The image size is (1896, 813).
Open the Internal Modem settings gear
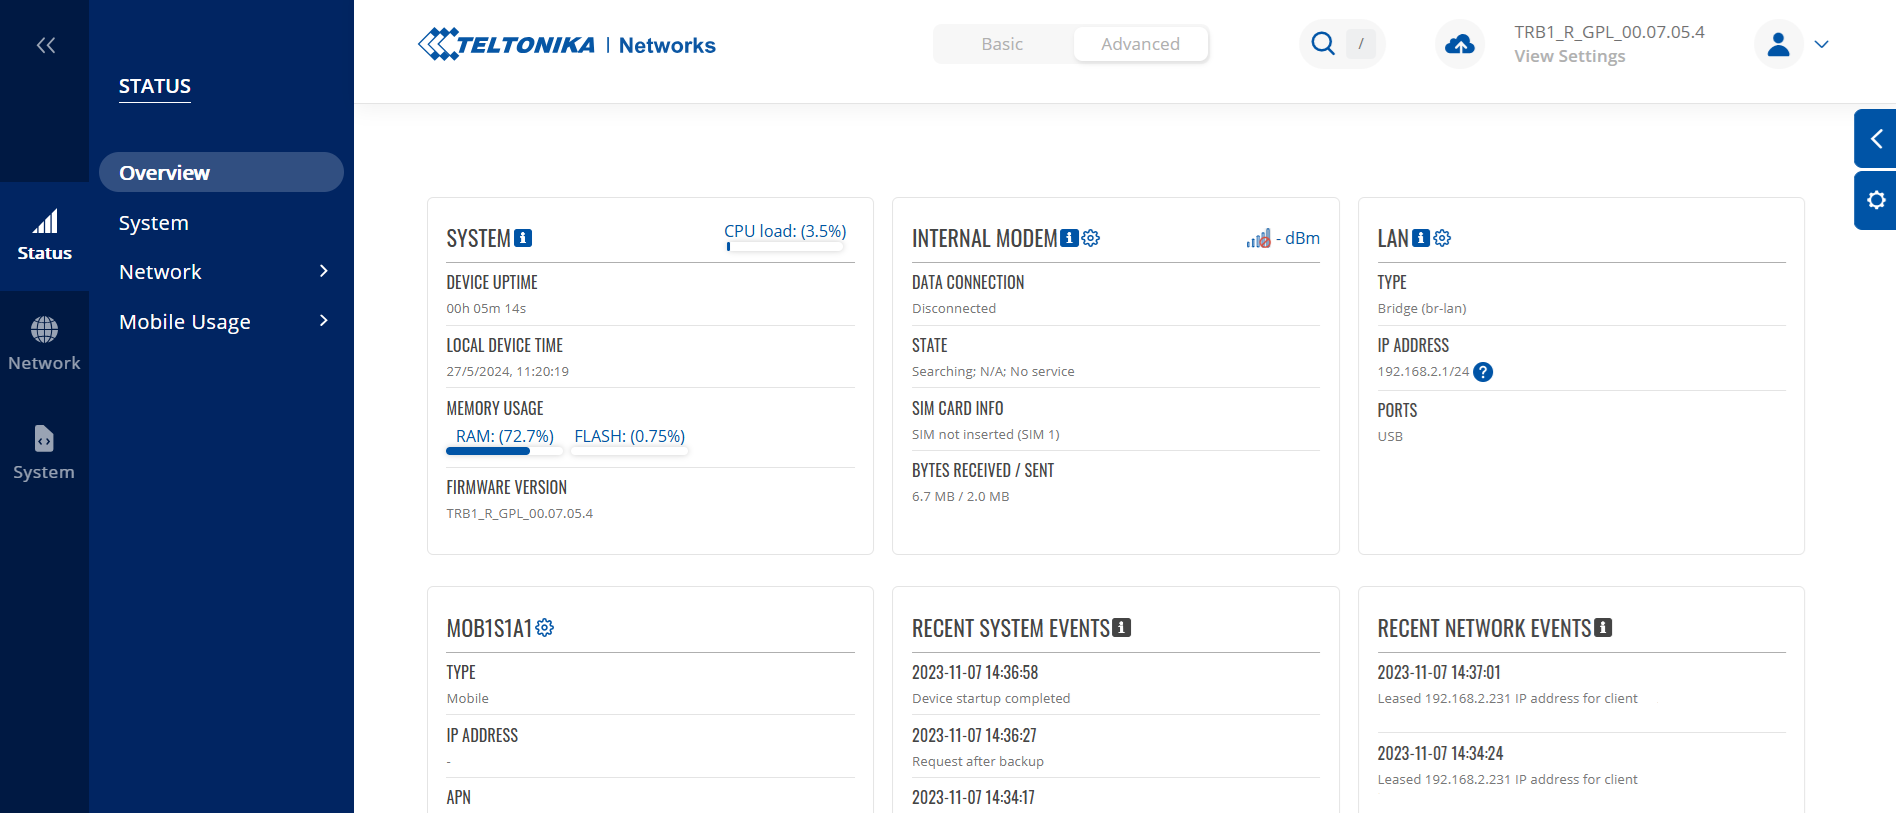pyautogui.click(x=1091, y=238)
